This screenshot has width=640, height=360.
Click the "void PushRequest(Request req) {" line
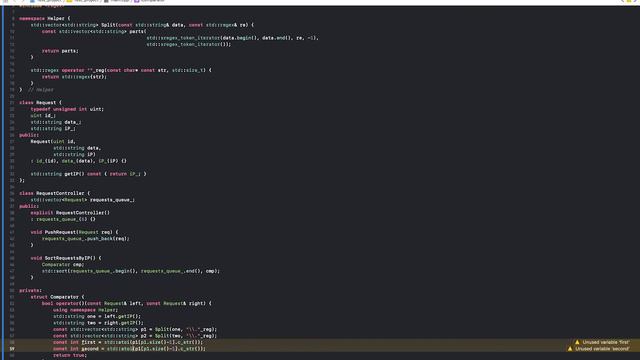74,232
